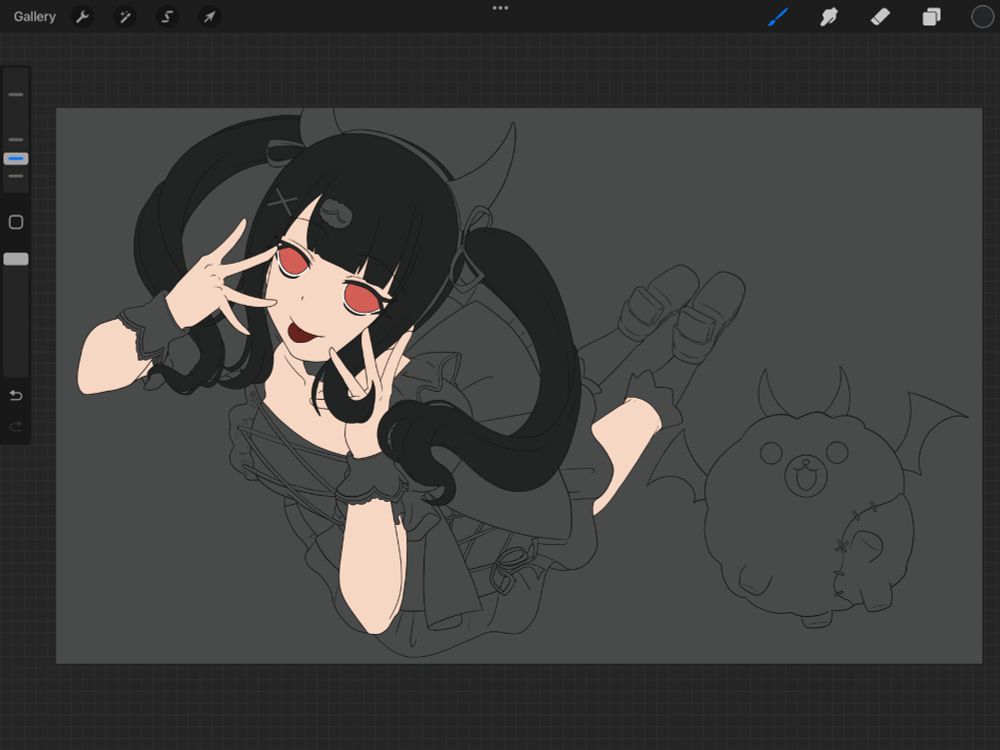The width and height of the screenshot is (1000, 750).
Task: Open the Actions wrench menu
Action: click(82, 17)
